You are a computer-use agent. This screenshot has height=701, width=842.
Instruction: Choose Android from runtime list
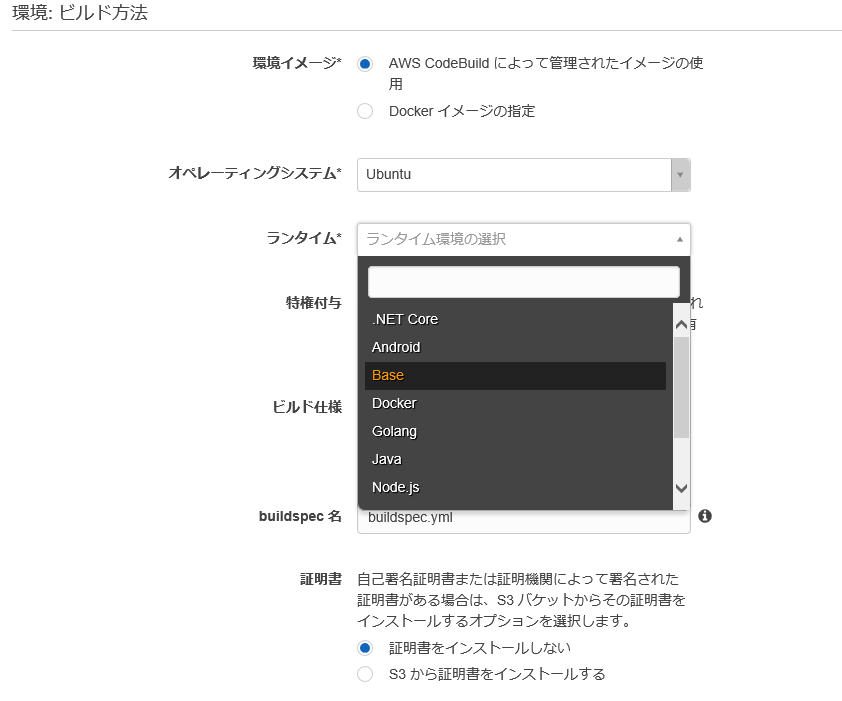(515, 347)
